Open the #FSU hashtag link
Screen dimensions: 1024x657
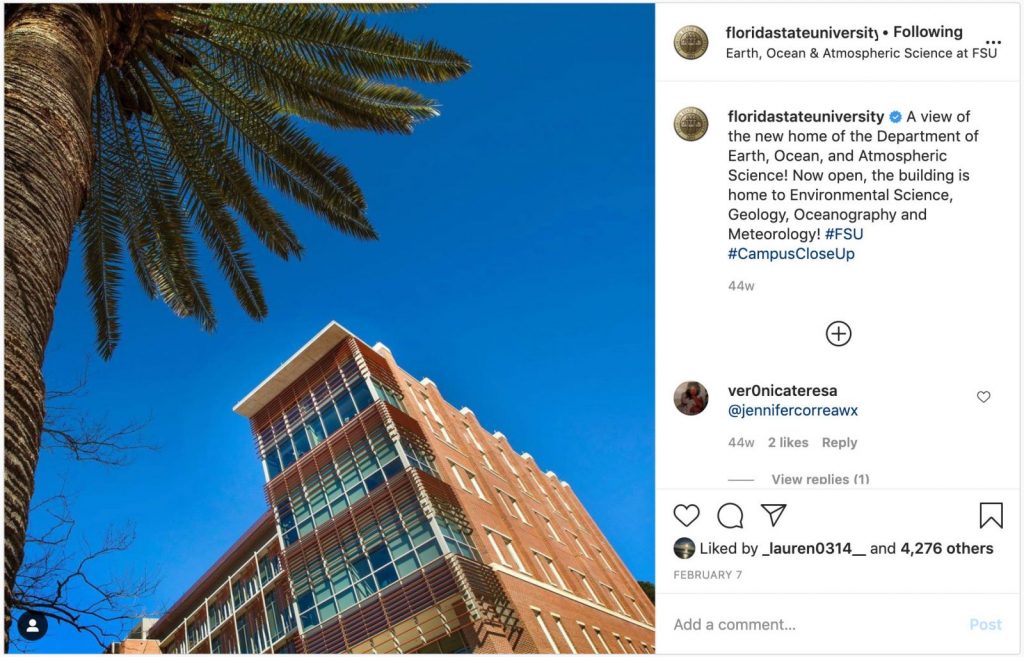844,234
